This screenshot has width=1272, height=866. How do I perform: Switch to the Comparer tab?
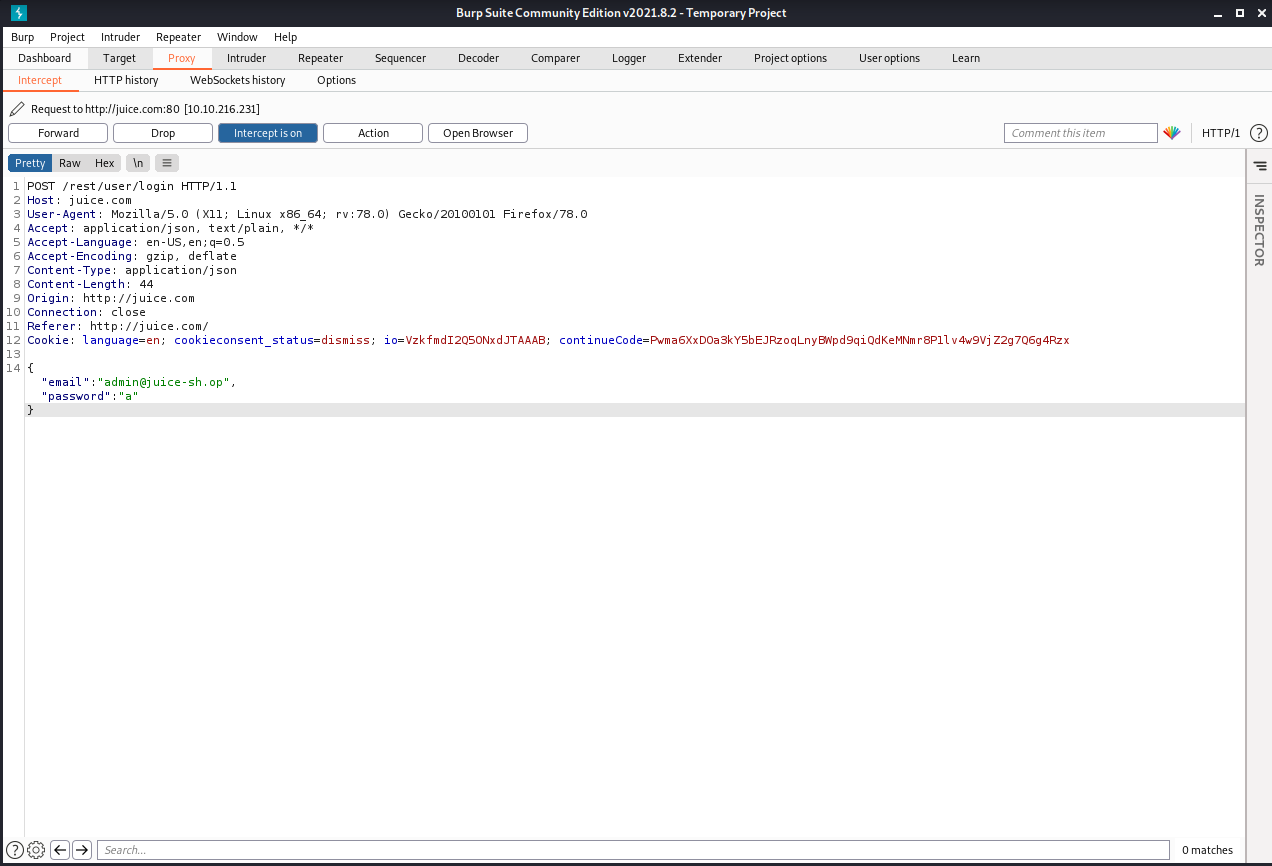[555, 58]
